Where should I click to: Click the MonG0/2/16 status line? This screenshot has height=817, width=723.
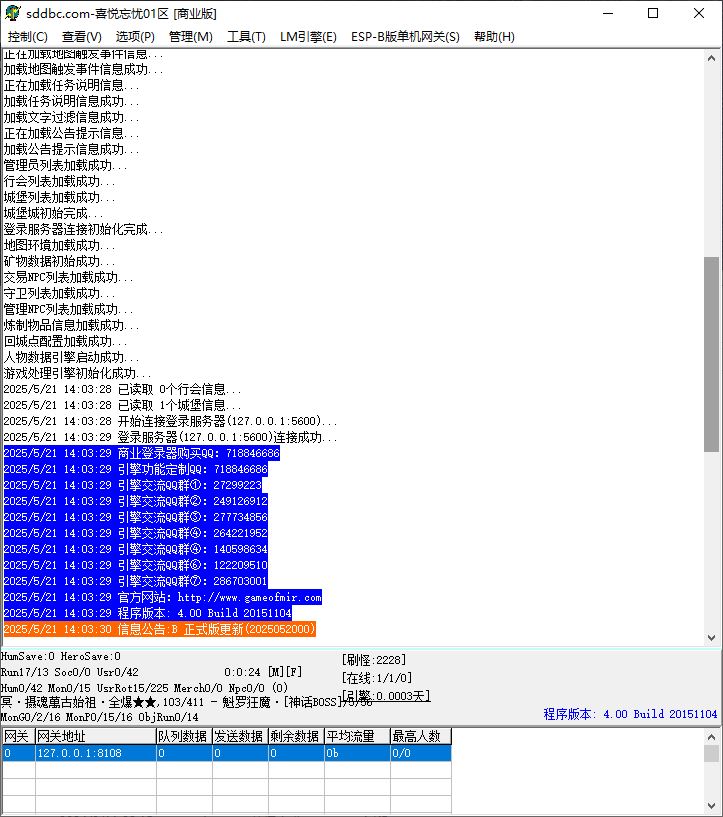(x=99, y=717)
